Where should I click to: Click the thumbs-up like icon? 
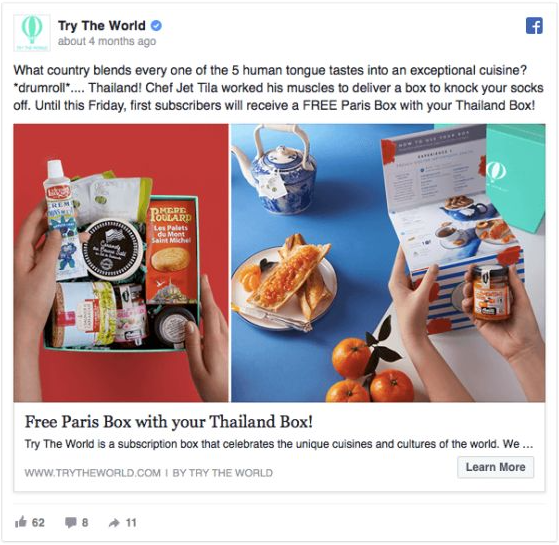point(21,522)
